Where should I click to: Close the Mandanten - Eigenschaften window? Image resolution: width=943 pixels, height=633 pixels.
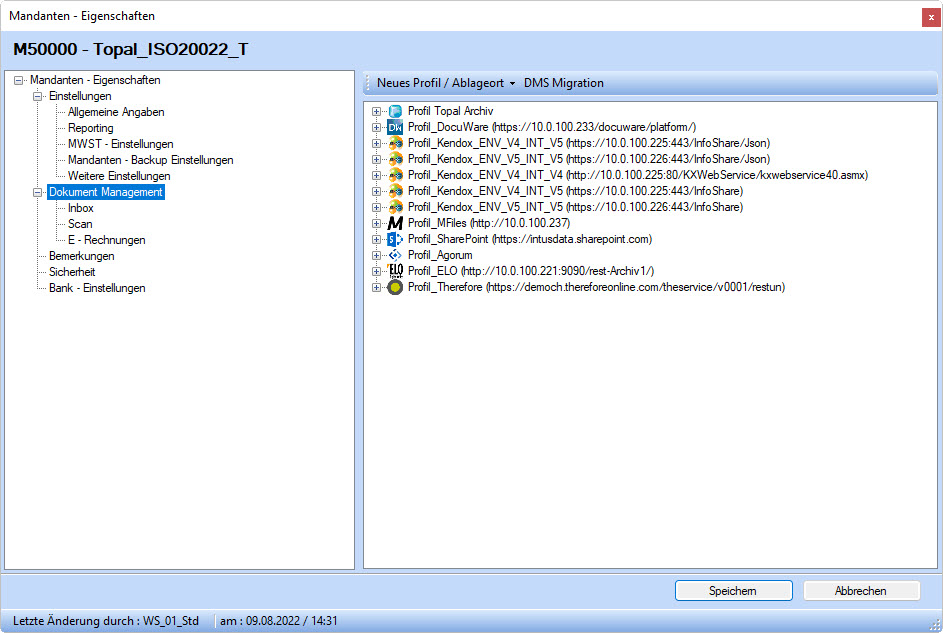tap(931, 17)
